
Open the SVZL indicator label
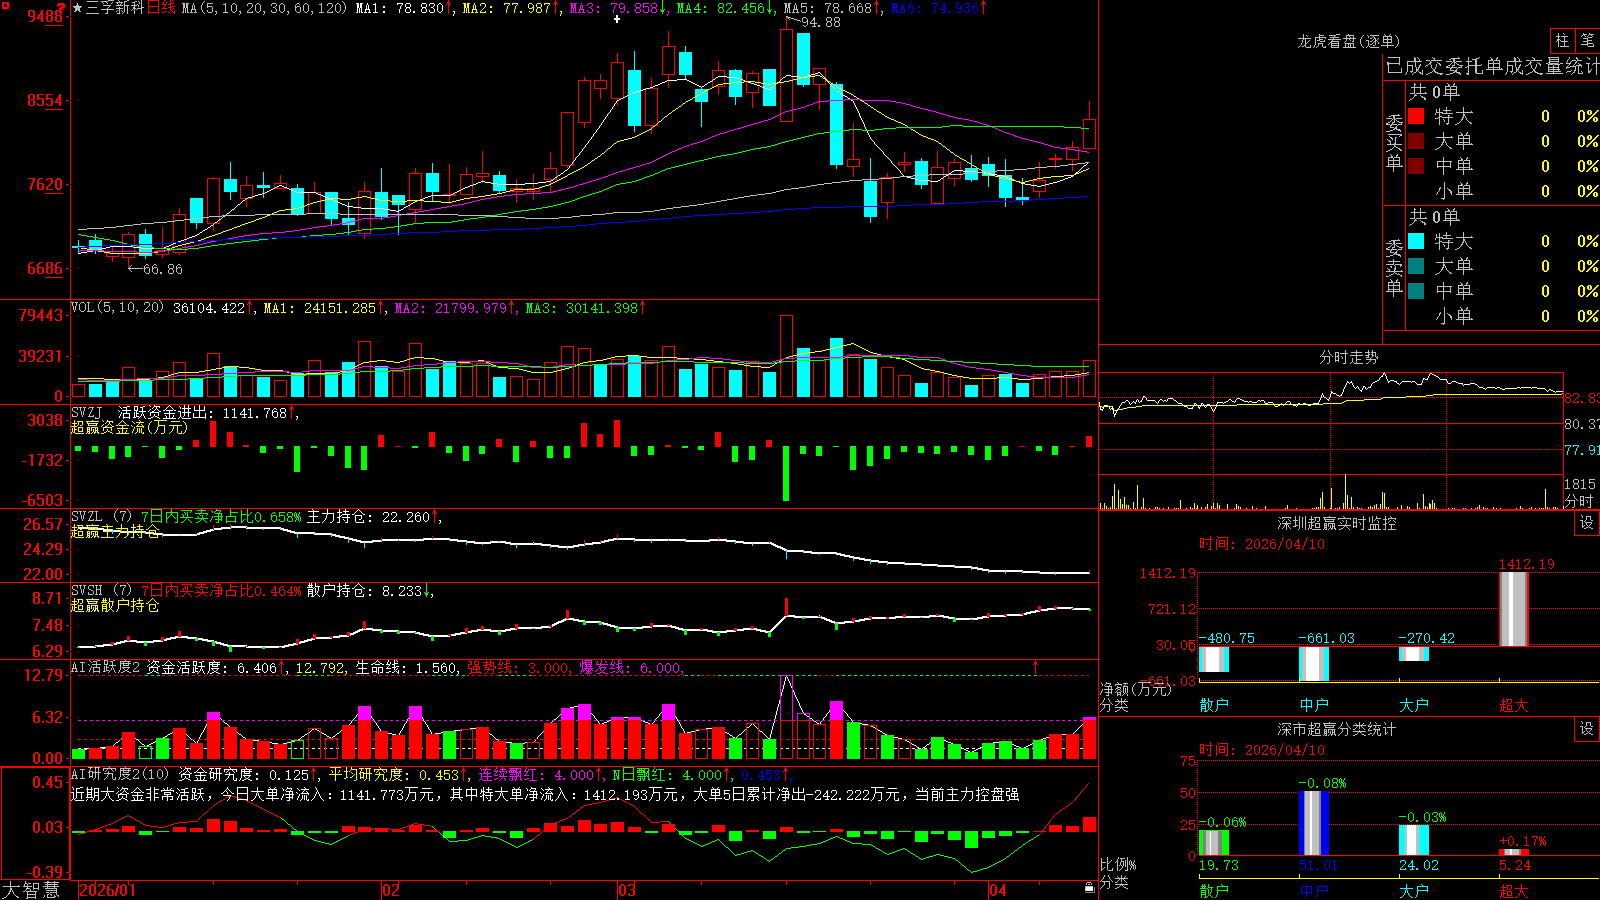pos(86,516)
